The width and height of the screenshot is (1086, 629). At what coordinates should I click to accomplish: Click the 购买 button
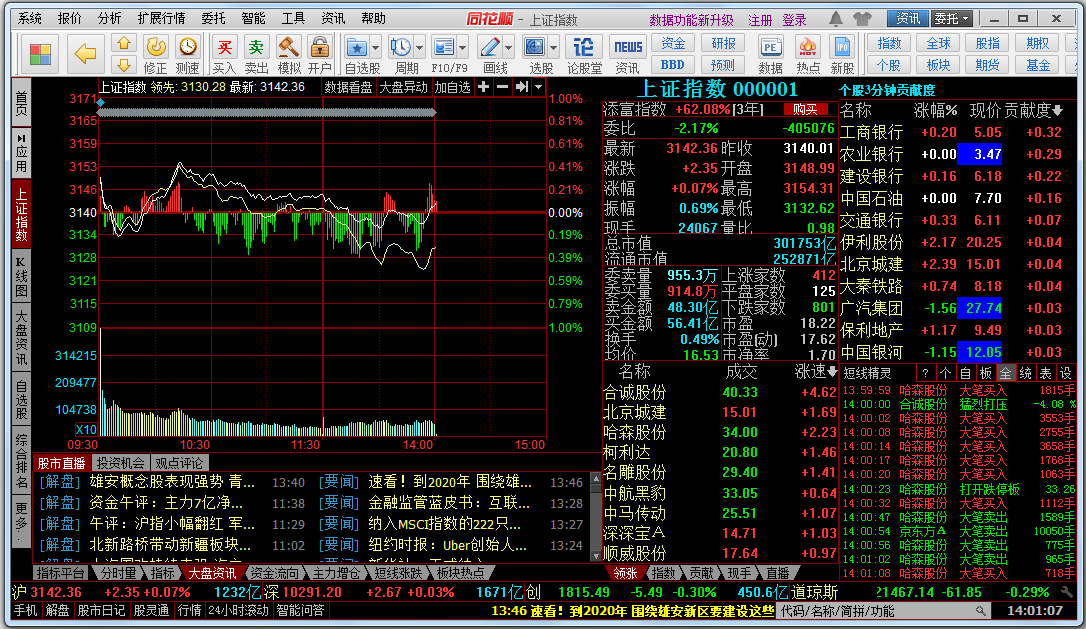tap(805, 109)
